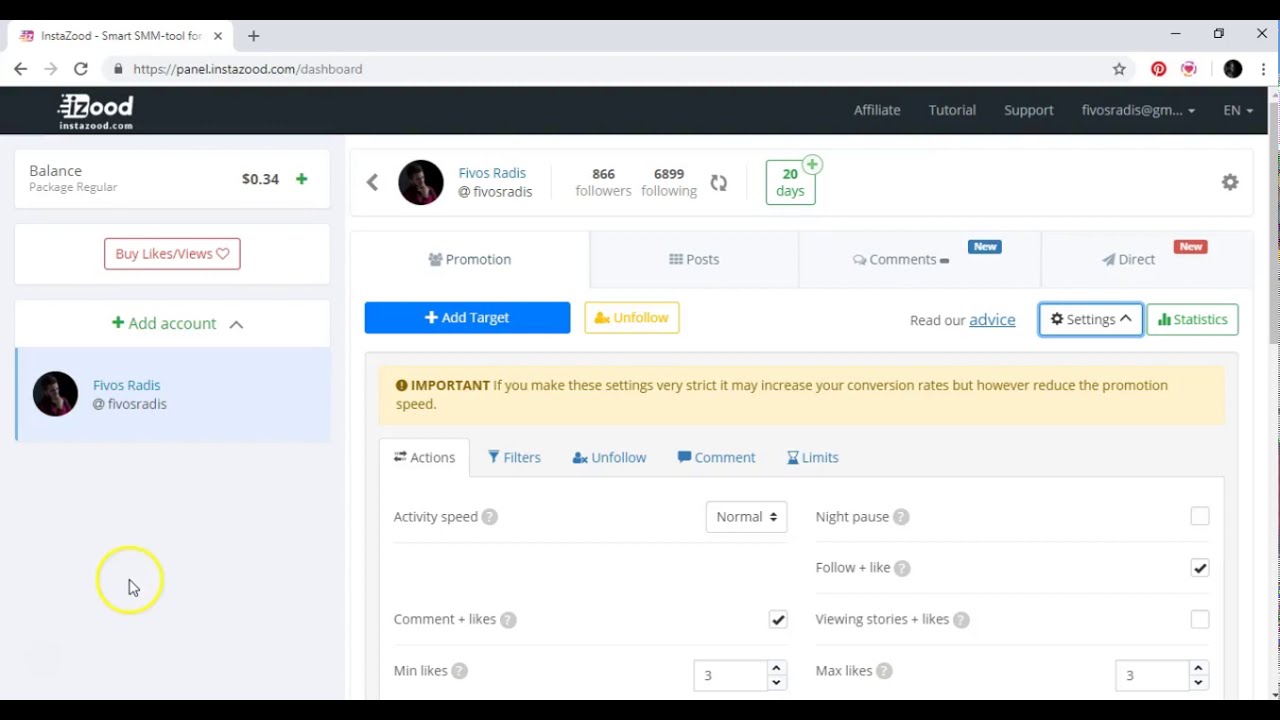Open EN language dropdown
This screenshot has width=1280, height=720.
pos(1238,110)
